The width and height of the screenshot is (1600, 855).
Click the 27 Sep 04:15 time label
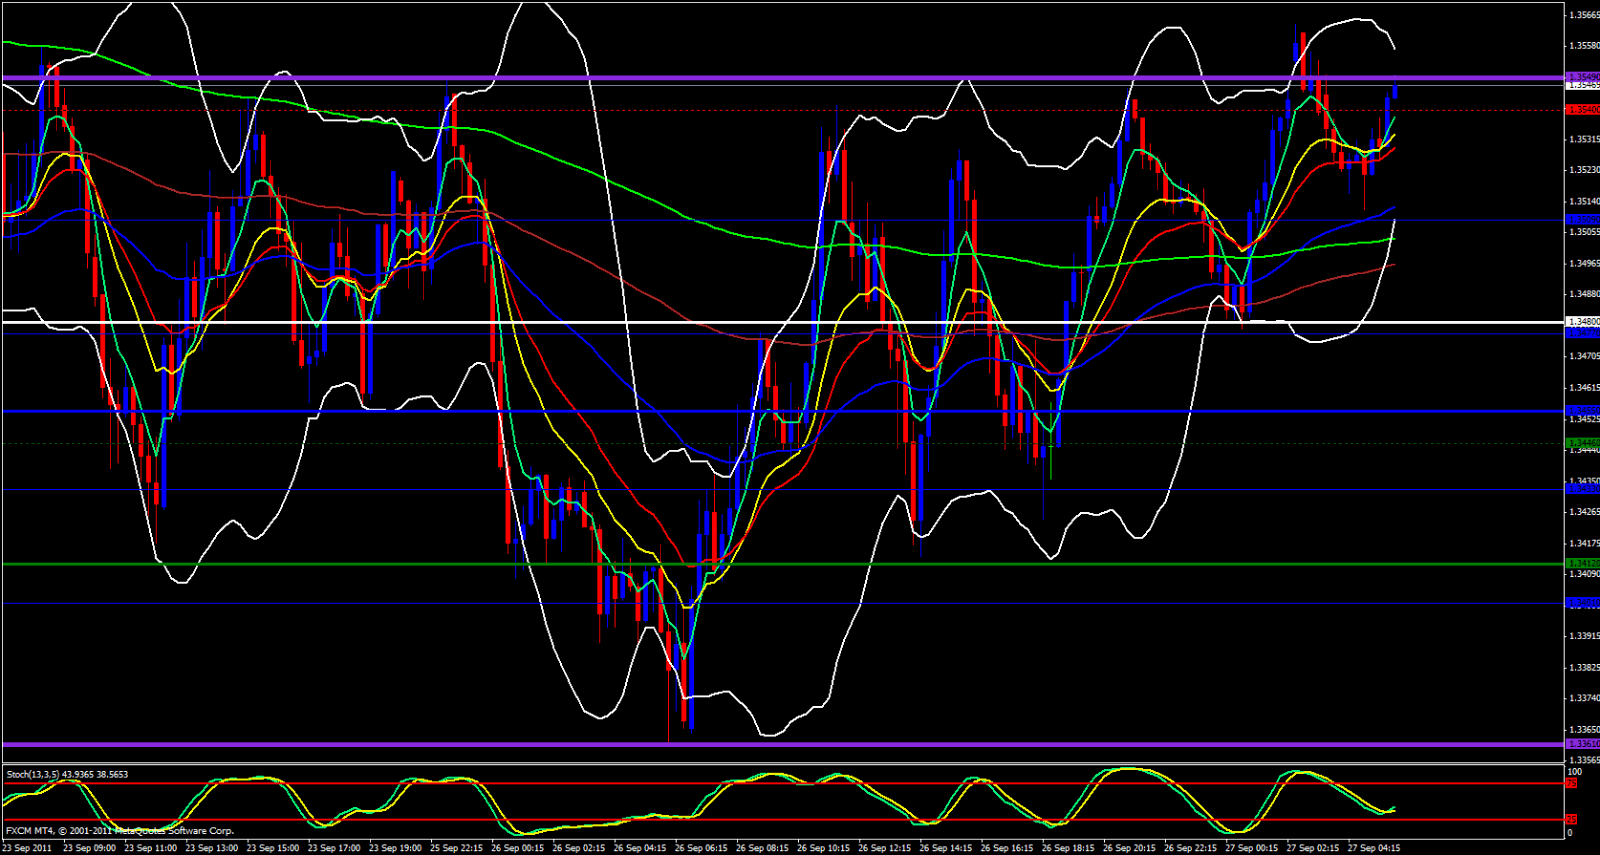click(1374, 848)
